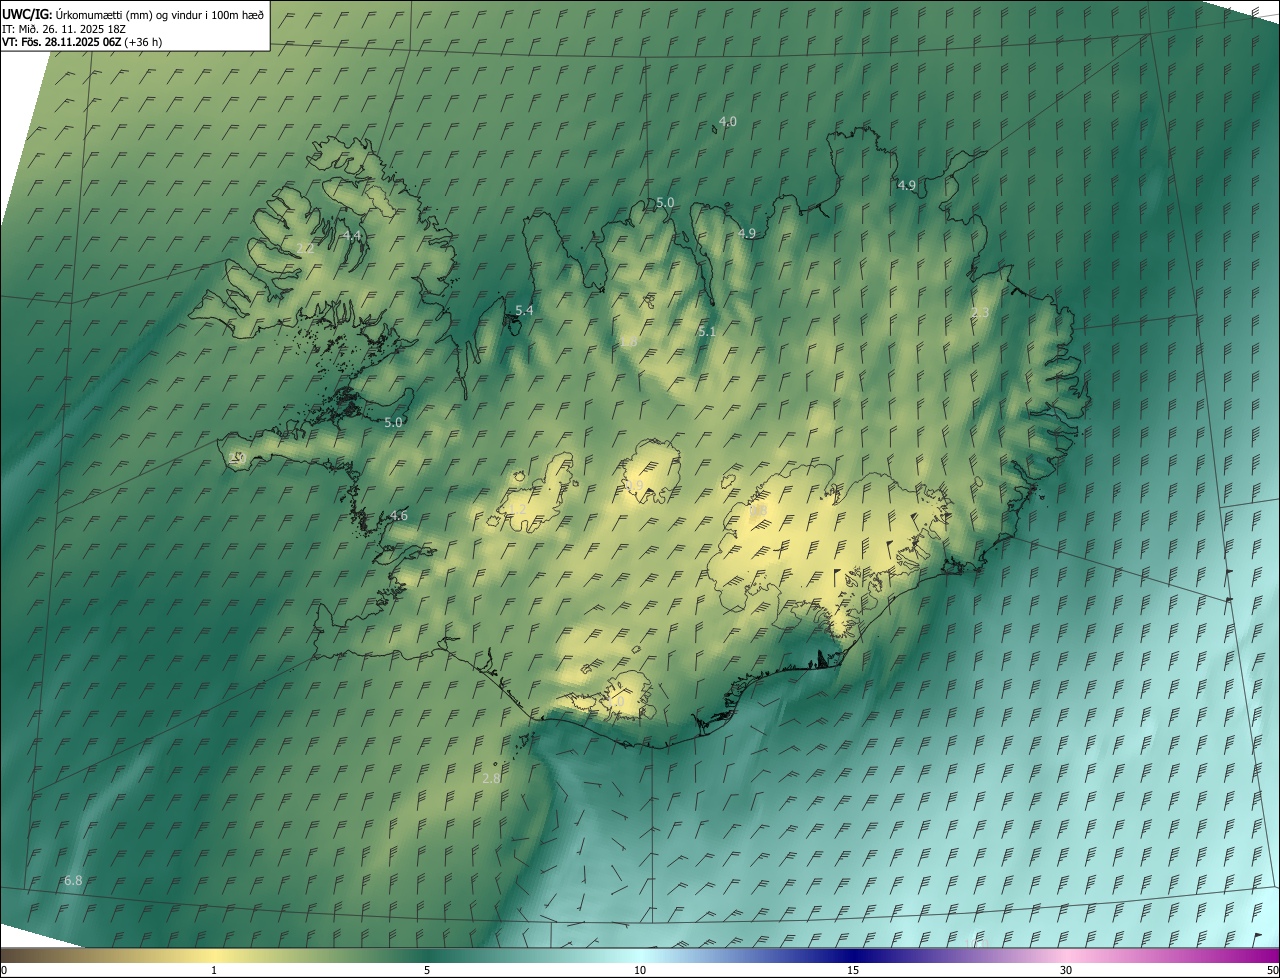
Task: Click the 4.4 value label in the Westfjords
Action: pos(351,235)
